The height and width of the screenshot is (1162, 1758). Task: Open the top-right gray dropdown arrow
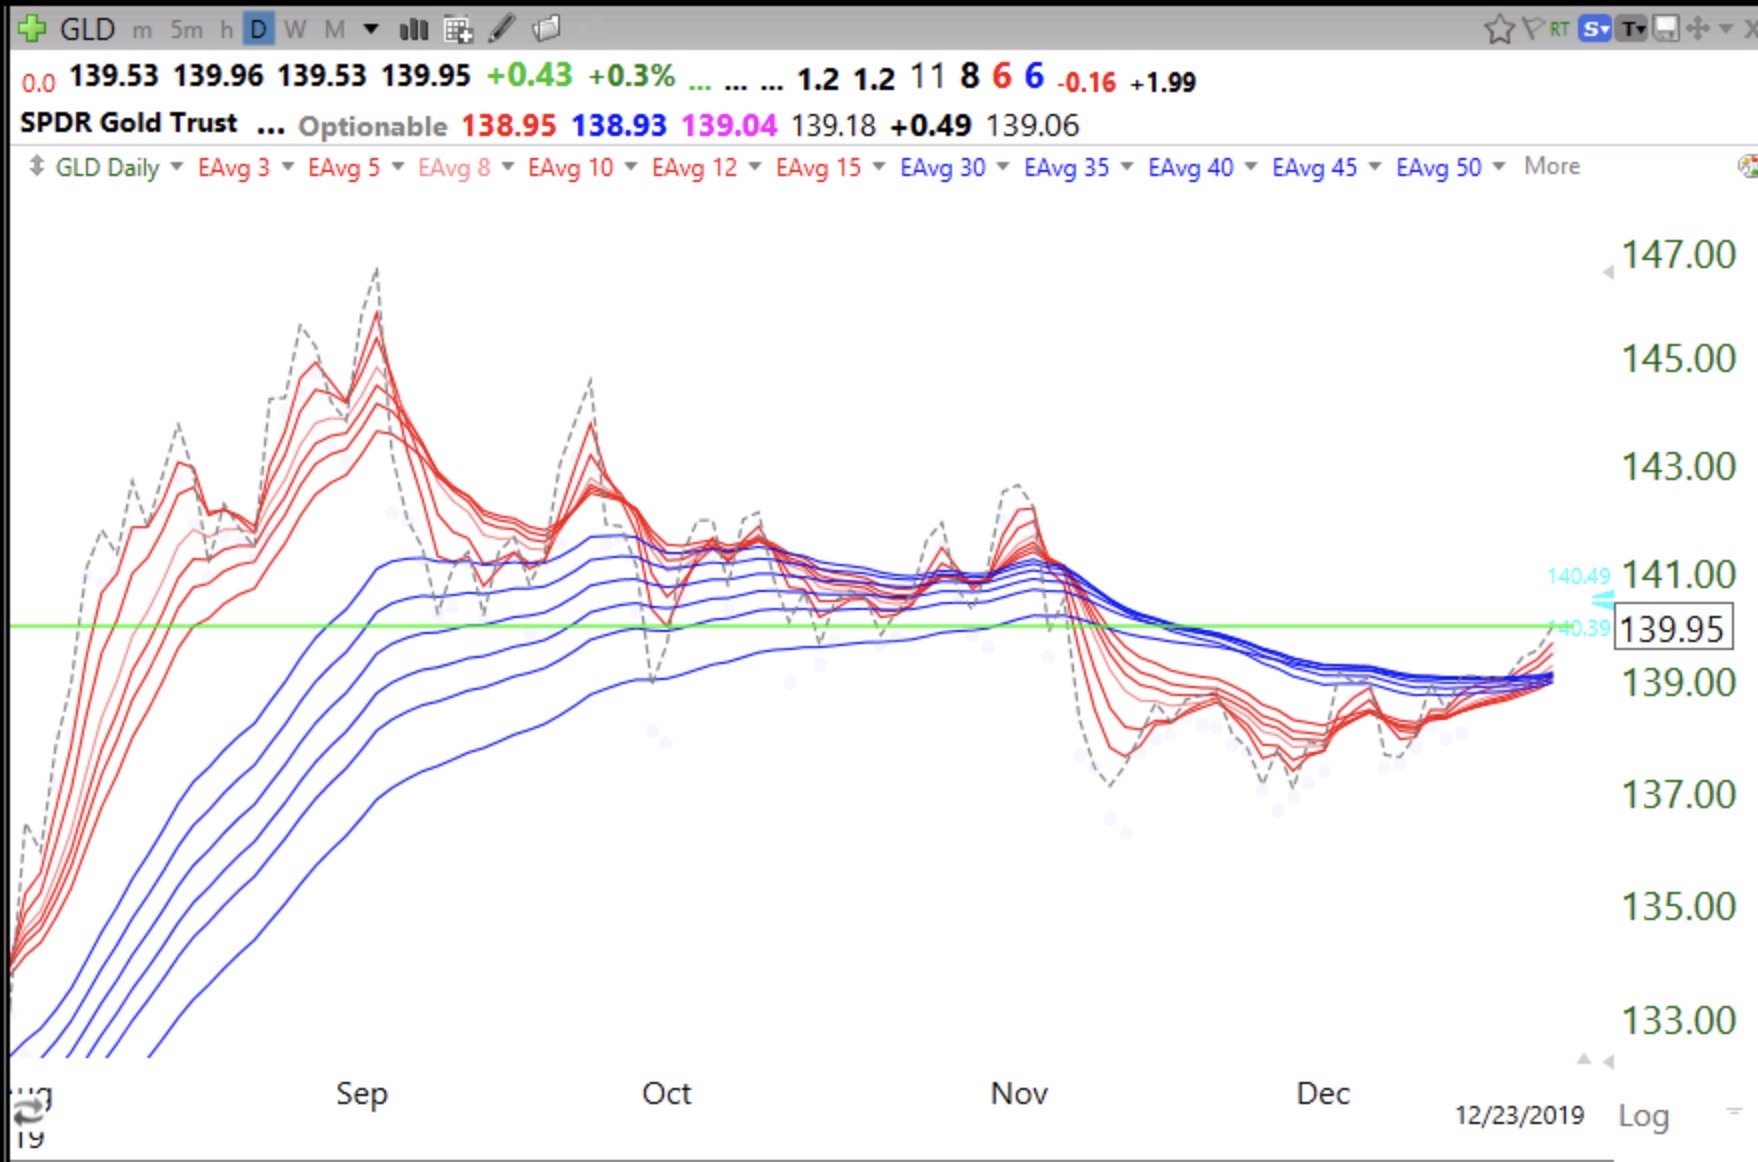1725,29
